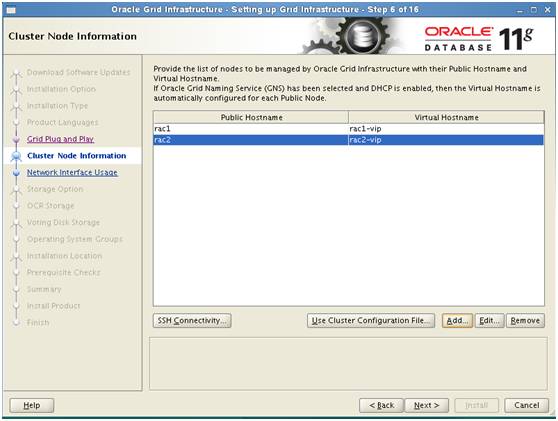Click the Finish step label
This screenshot has width=558, height=421.
coord(38,323)
